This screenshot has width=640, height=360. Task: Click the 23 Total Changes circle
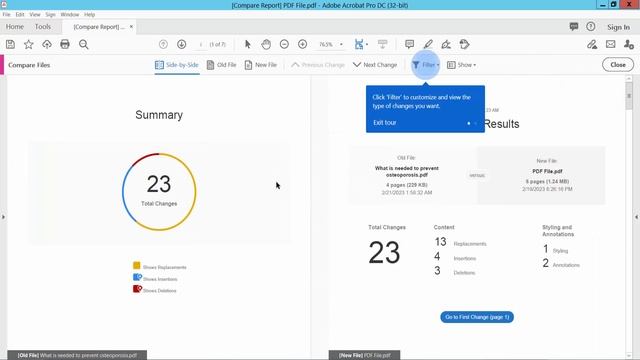pyautogui.click(x=159, y=192)
